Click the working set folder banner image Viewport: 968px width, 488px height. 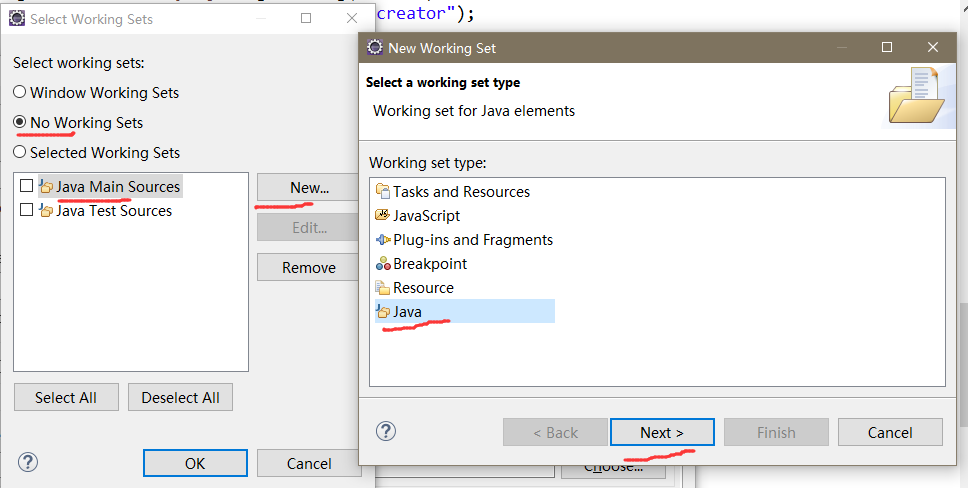point(916,96)
